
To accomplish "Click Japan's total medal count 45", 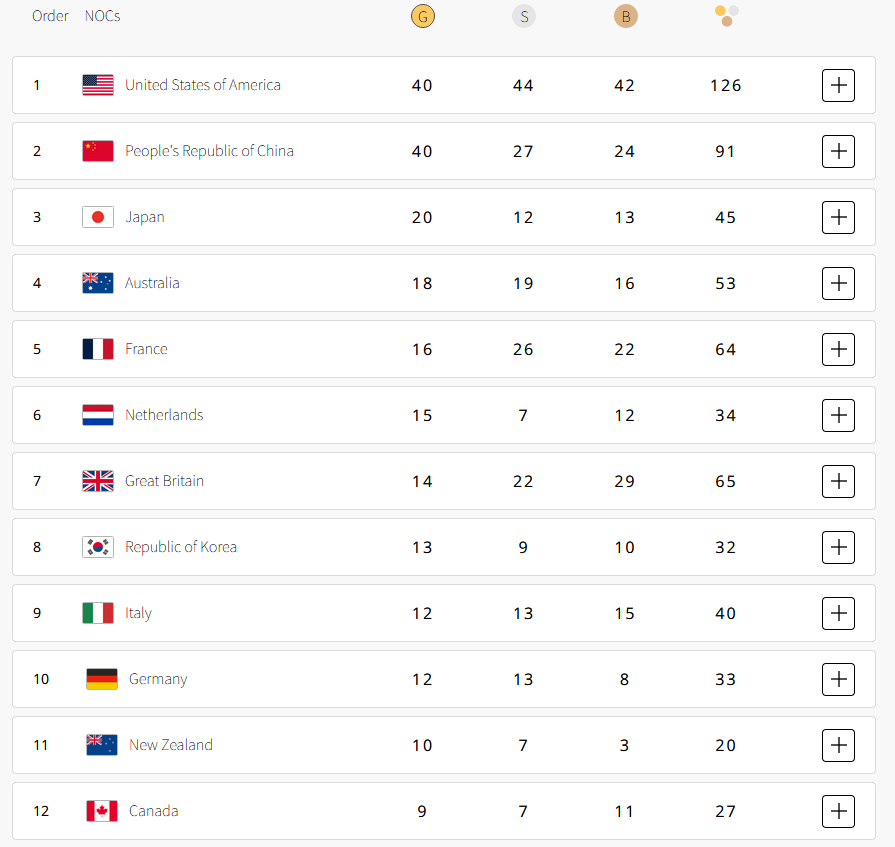I will (726, 217).
